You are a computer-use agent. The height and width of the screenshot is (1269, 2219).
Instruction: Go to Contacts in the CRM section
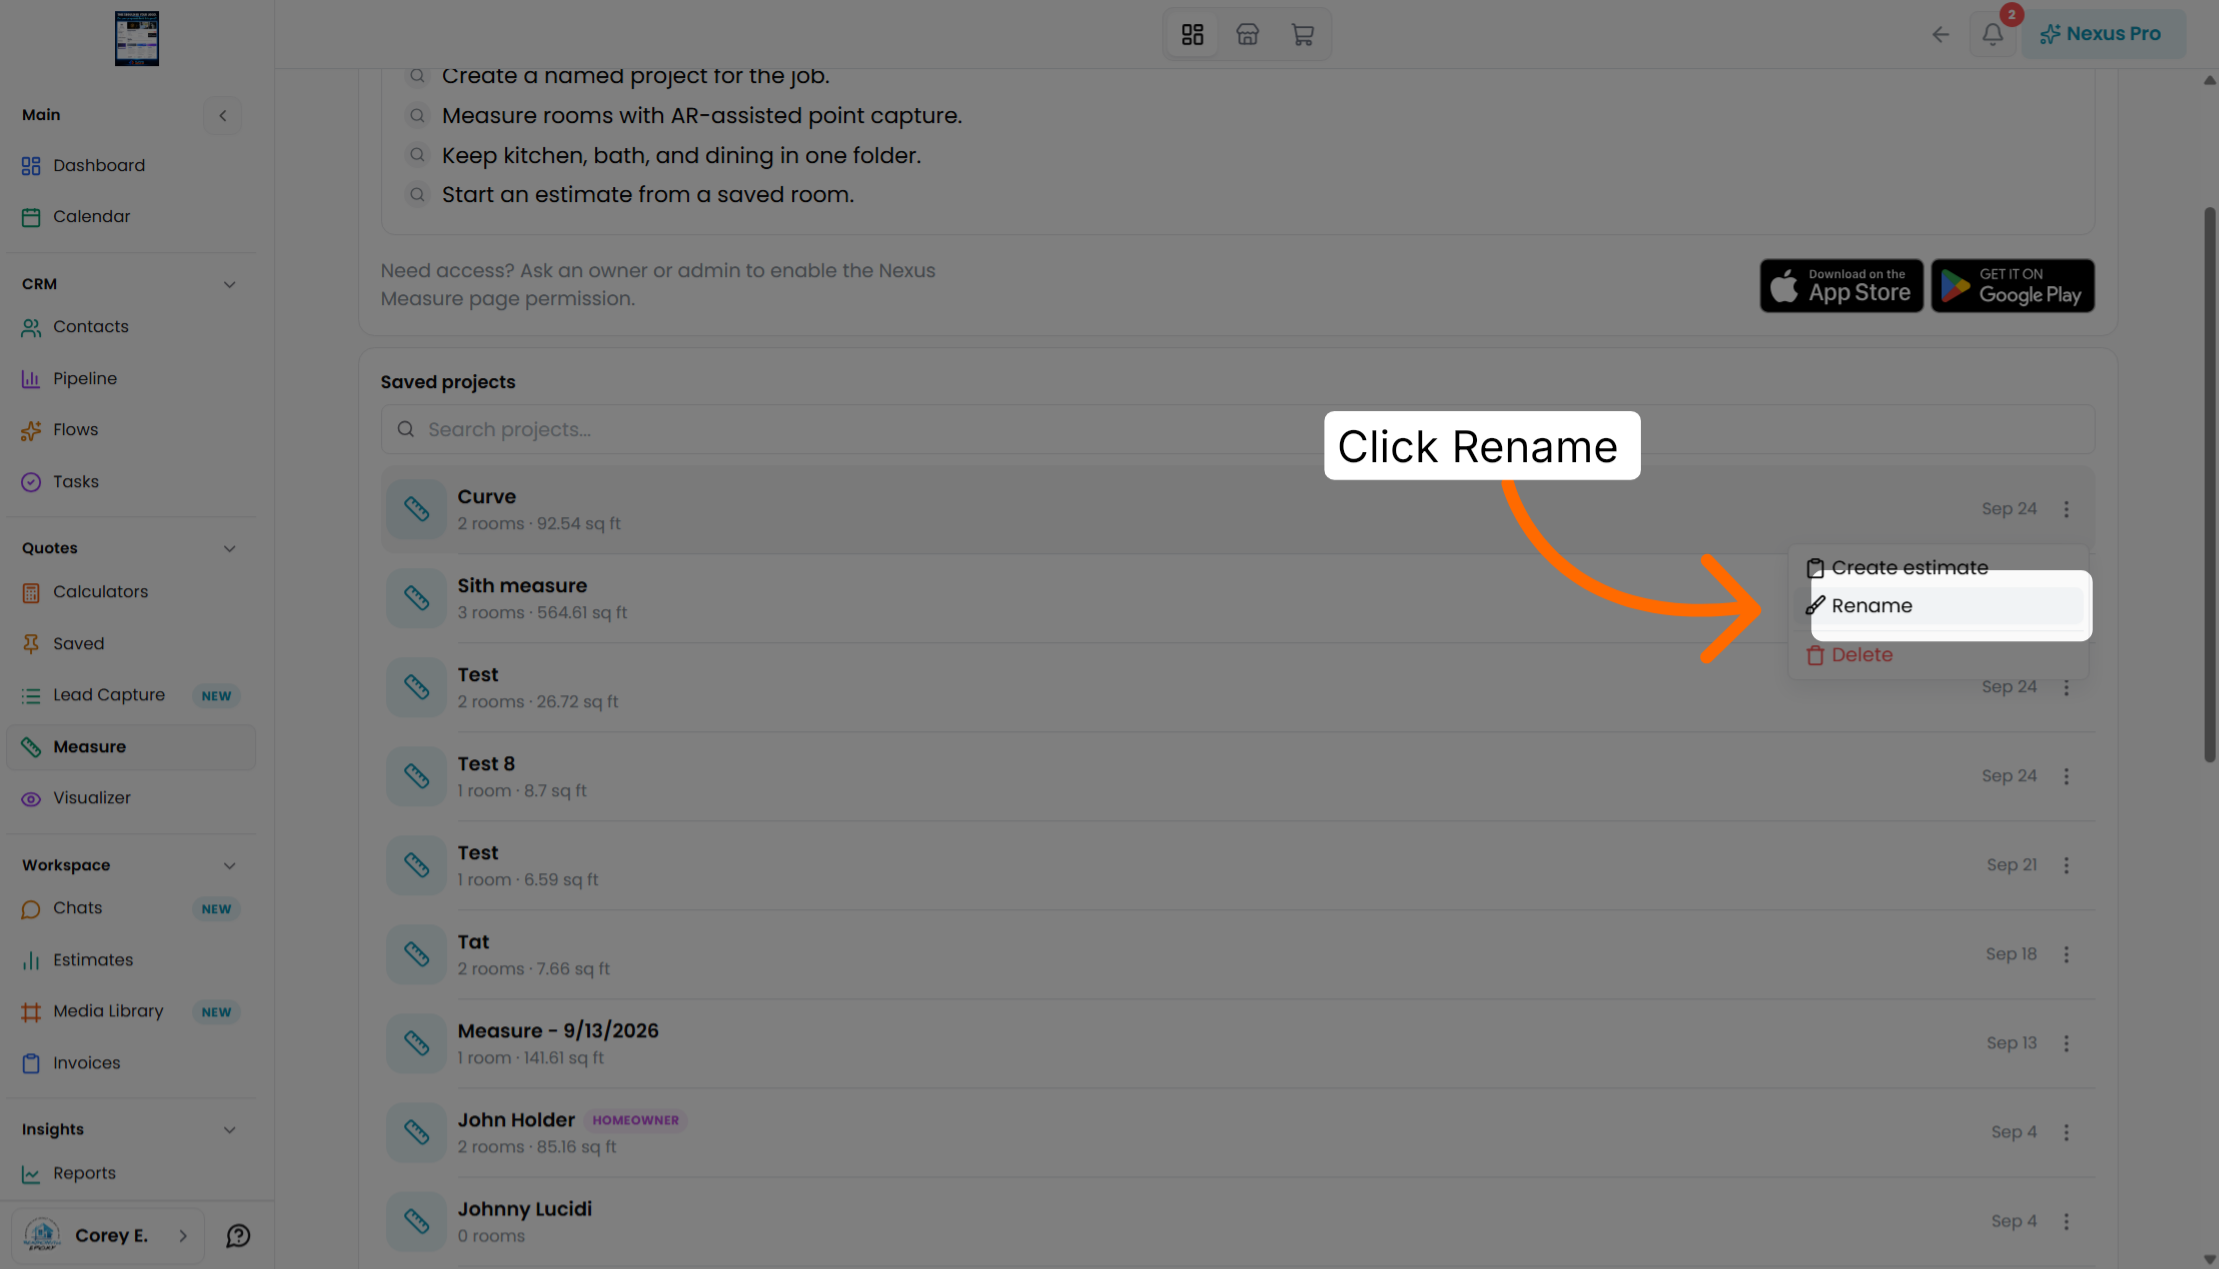click(130, 327)
